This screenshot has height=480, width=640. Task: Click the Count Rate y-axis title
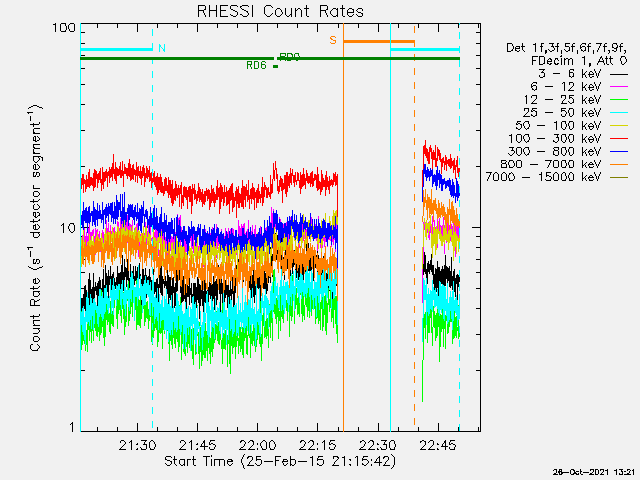point(36,227)
